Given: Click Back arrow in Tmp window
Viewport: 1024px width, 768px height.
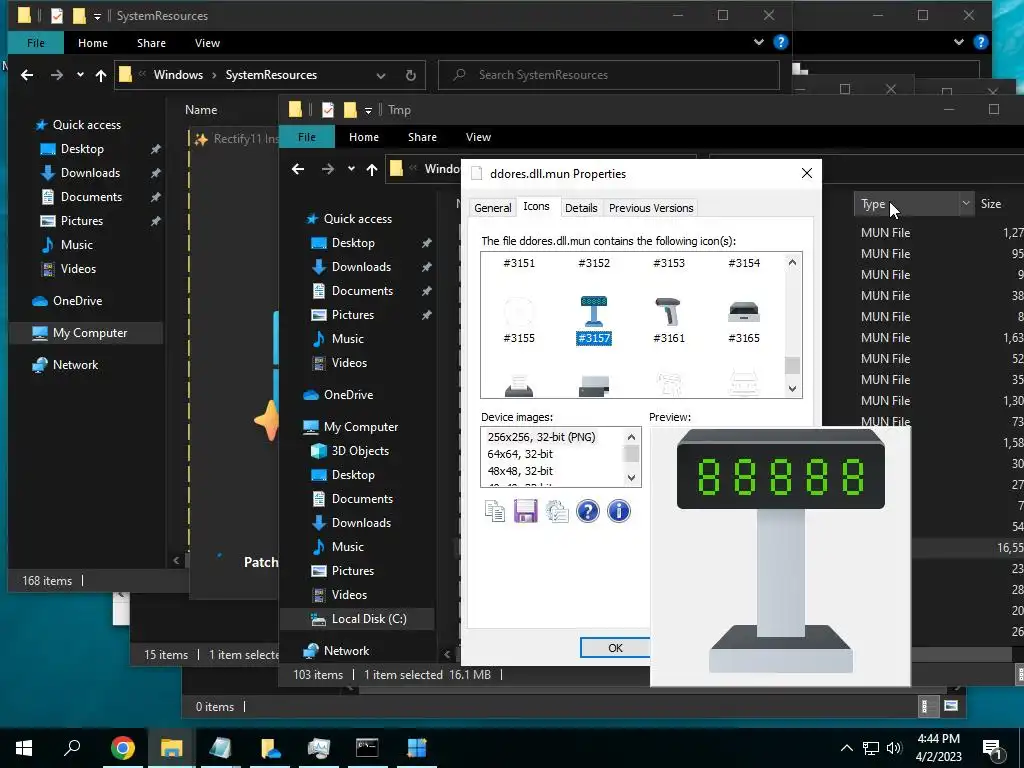Looking at the screenshot, I should [x=298, y=169].
